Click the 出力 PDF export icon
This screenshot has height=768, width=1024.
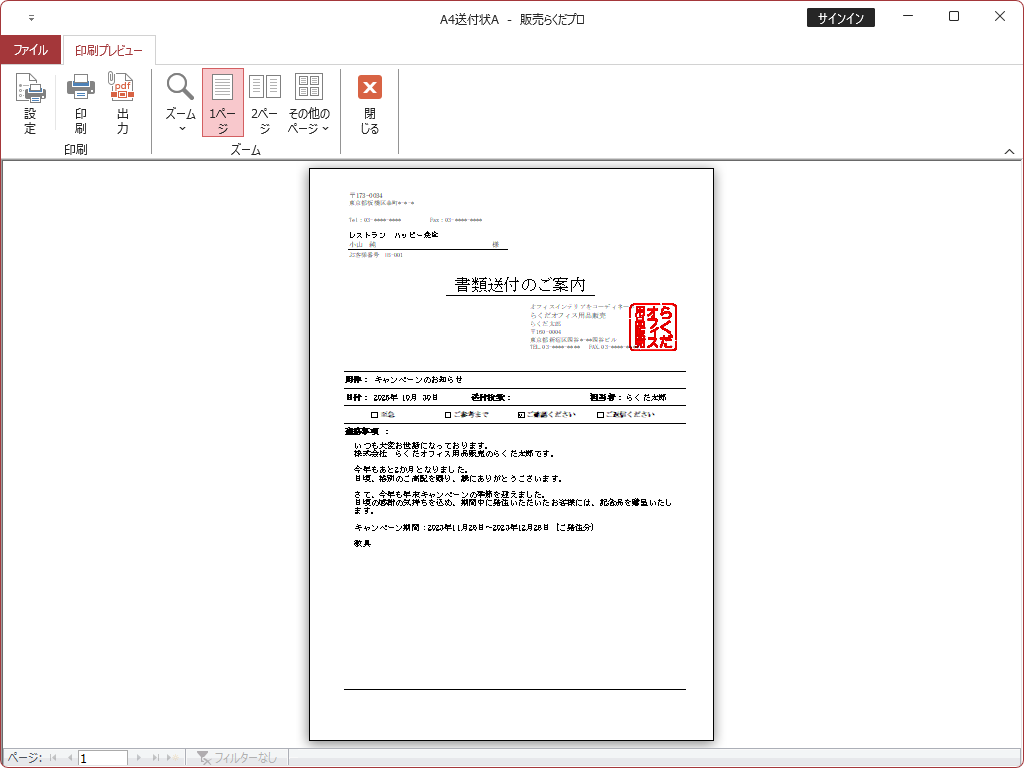122,103
